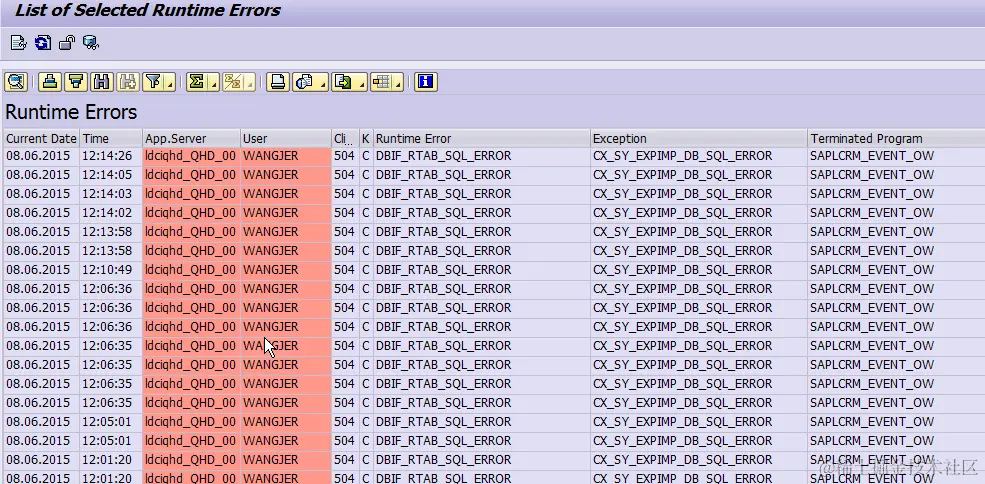
Task: Click the Views icon
Action: [x=304, y=82]
